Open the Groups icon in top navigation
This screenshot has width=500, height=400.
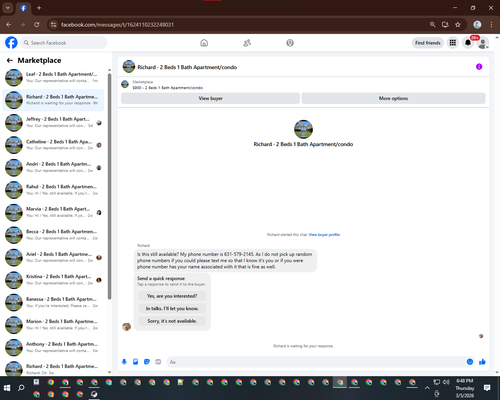click(x=290, y=43)
